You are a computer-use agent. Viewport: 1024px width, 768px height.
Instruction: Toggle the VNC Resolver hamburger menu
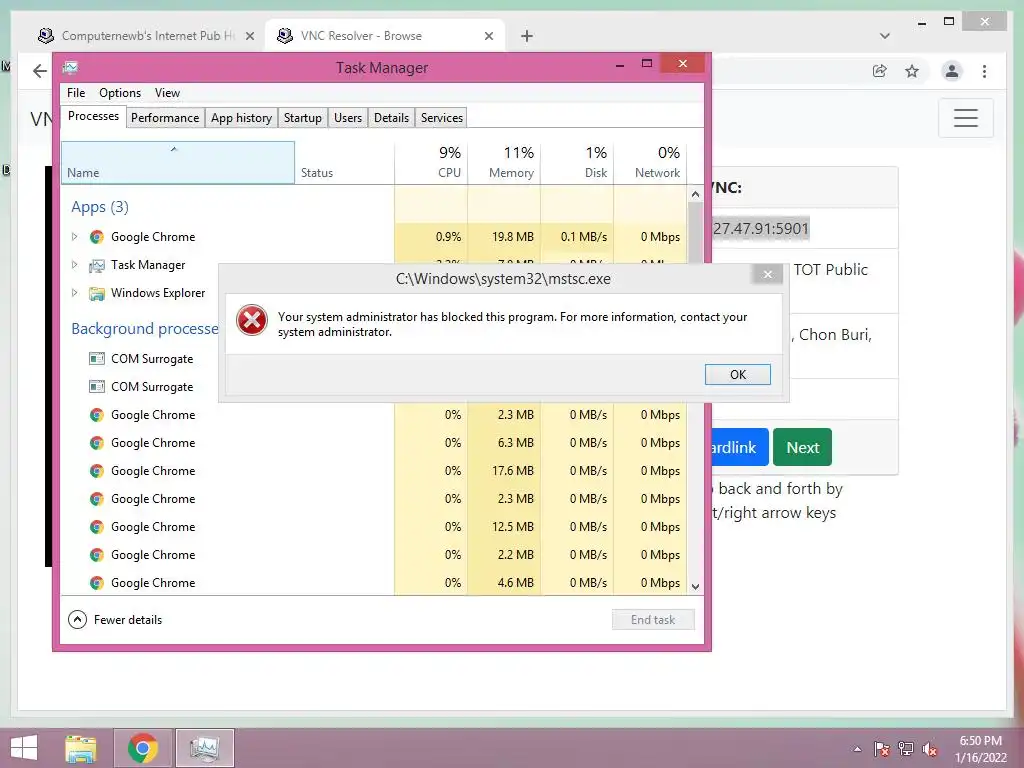coord(965,118)
